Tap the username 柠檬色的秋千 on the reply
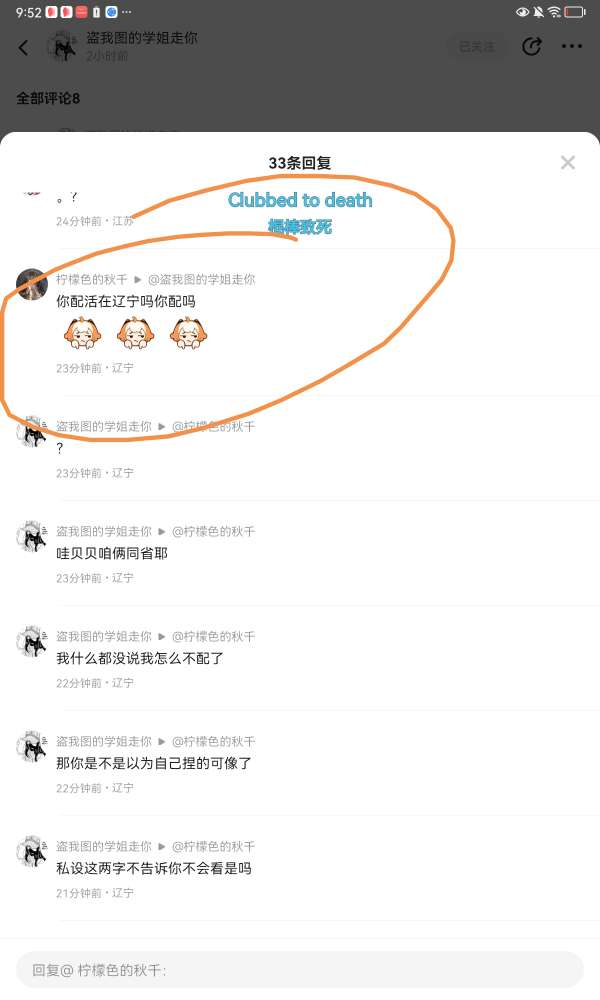This screenshot has width=600, height=1000. pos(92,279)
